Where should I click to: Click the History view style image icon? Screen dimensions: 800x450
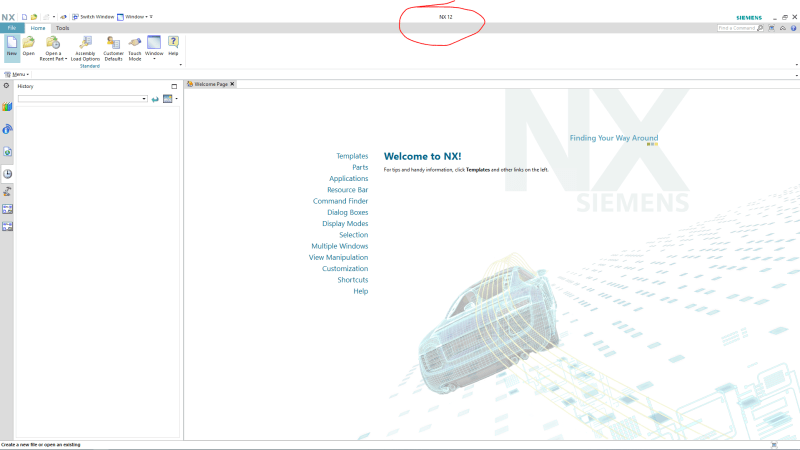167,99
